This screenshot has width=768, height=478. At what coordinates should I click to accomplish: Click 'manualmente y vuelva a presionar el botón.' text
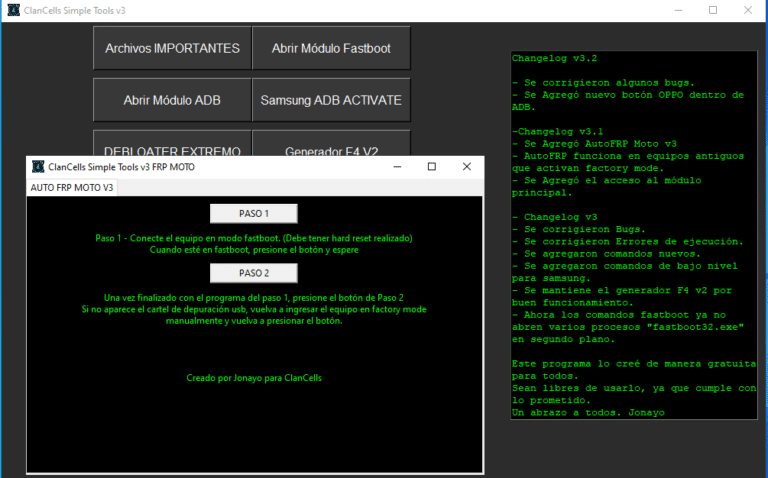pos(254,321)
